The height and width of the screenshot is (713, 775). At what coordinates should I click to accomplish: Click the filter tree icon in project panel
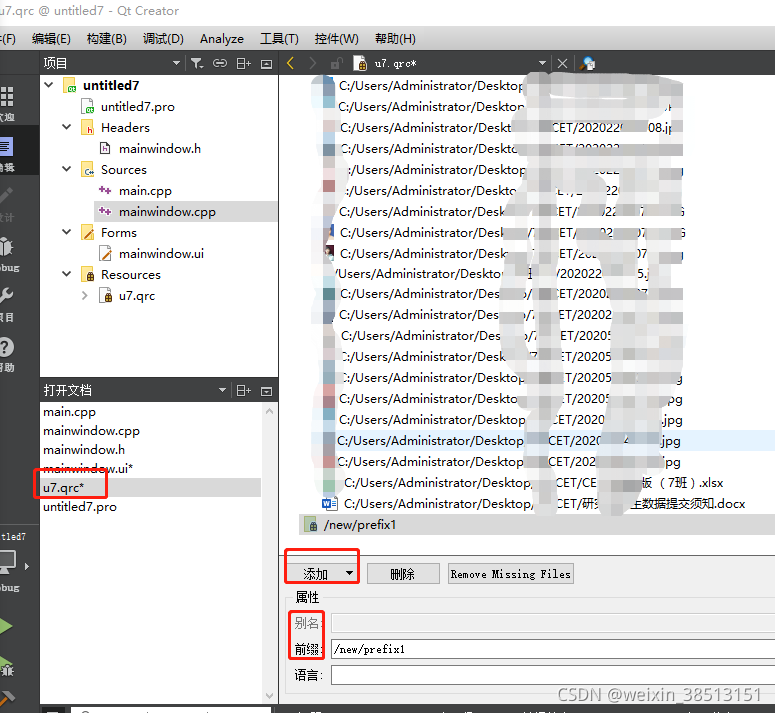[197, 63]
